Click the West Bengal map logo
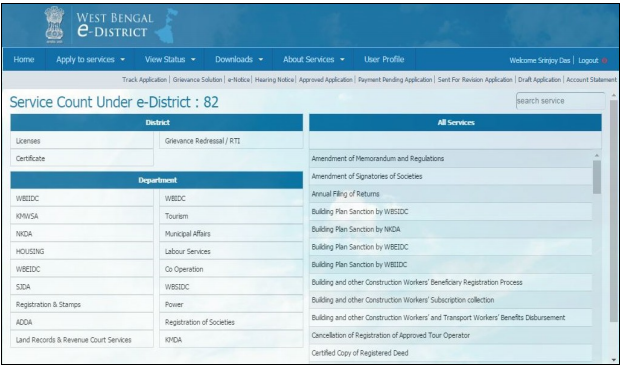Viewport: 621px width, 366px height. tap(166, 25)
